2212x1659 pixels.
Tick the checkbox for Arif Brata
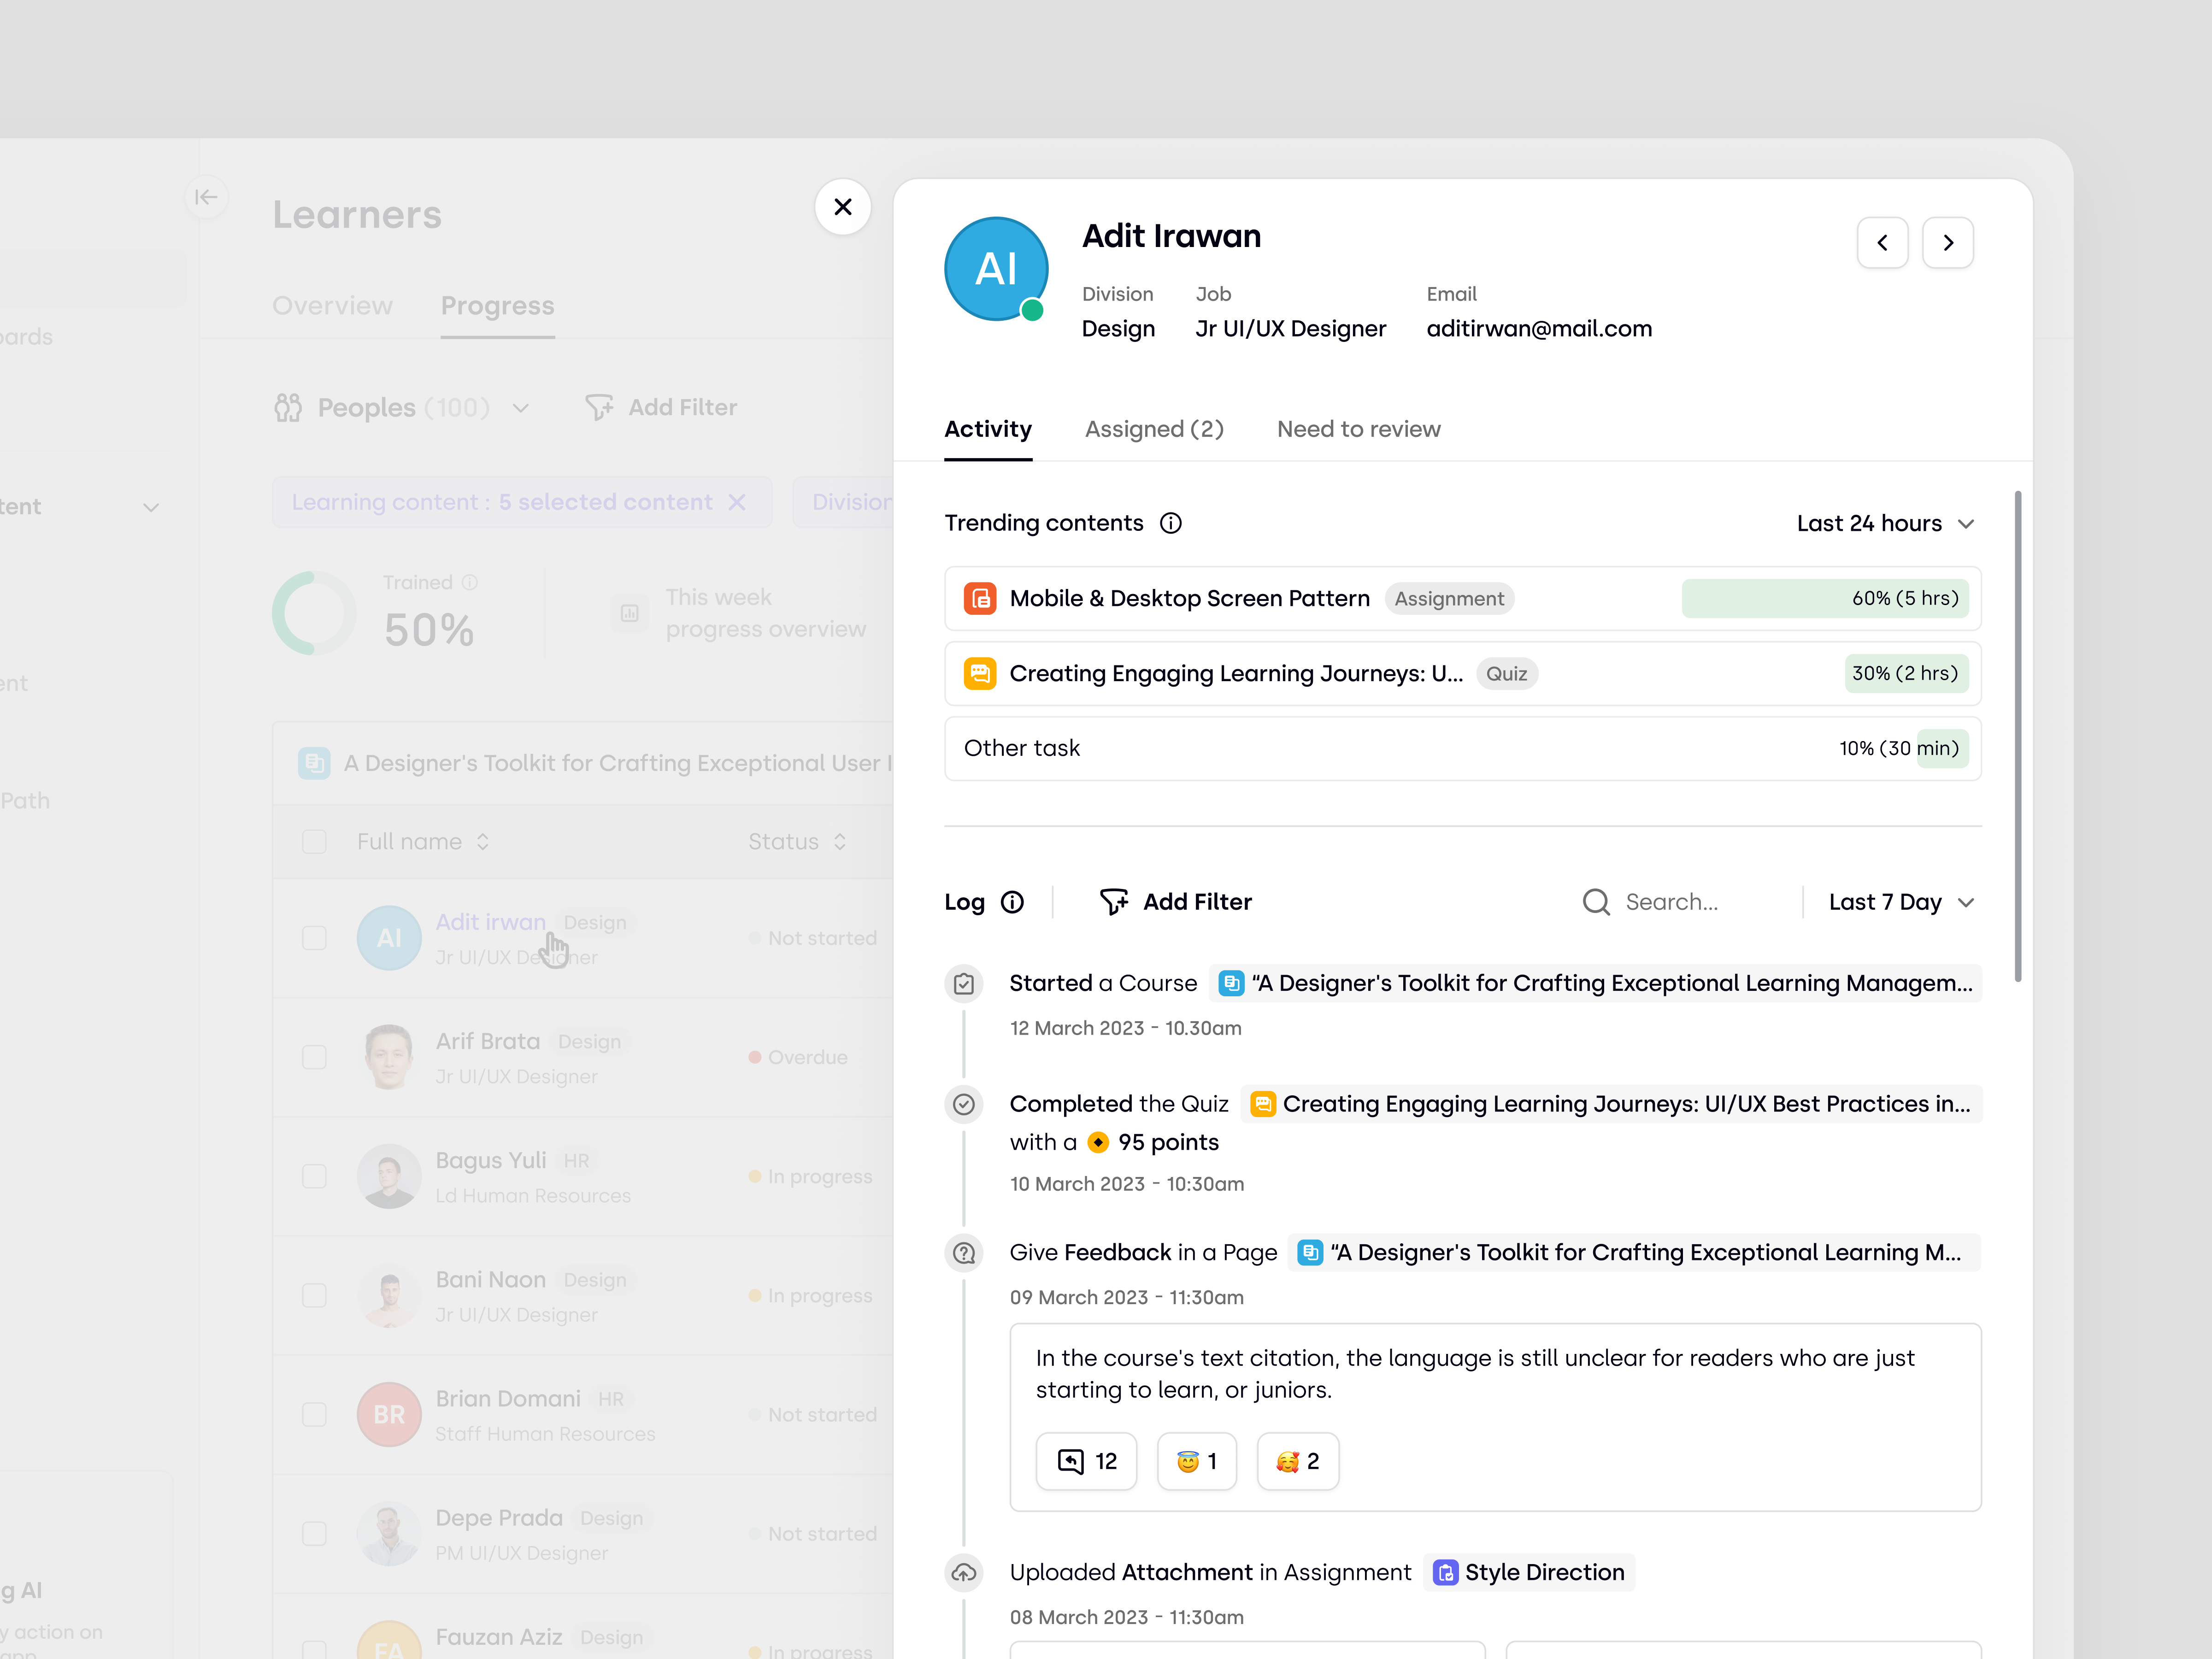point(314,1057)
